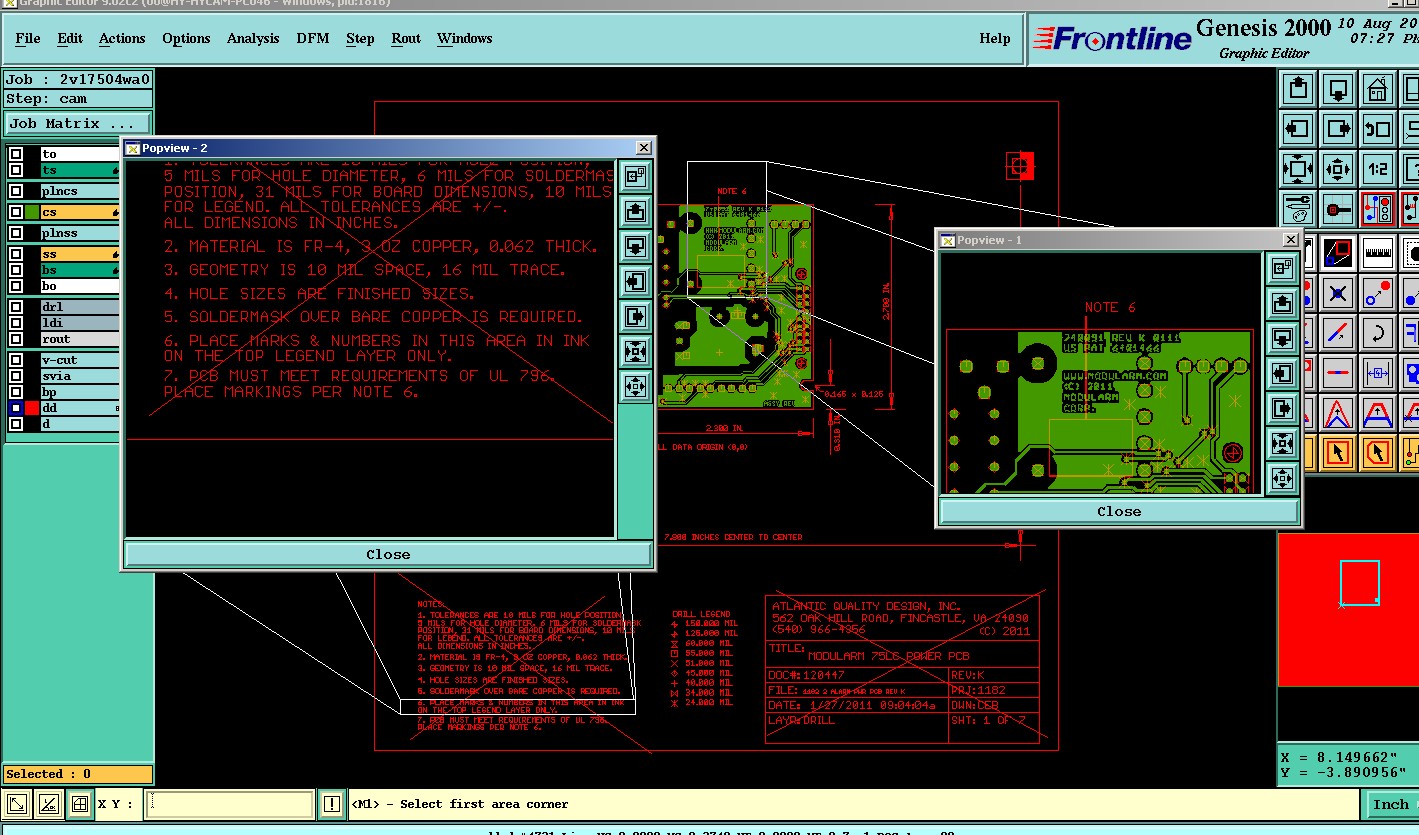Go to home view with house icon
This screenshot has height=835, width=1419.
click(x=1378, y=89)
